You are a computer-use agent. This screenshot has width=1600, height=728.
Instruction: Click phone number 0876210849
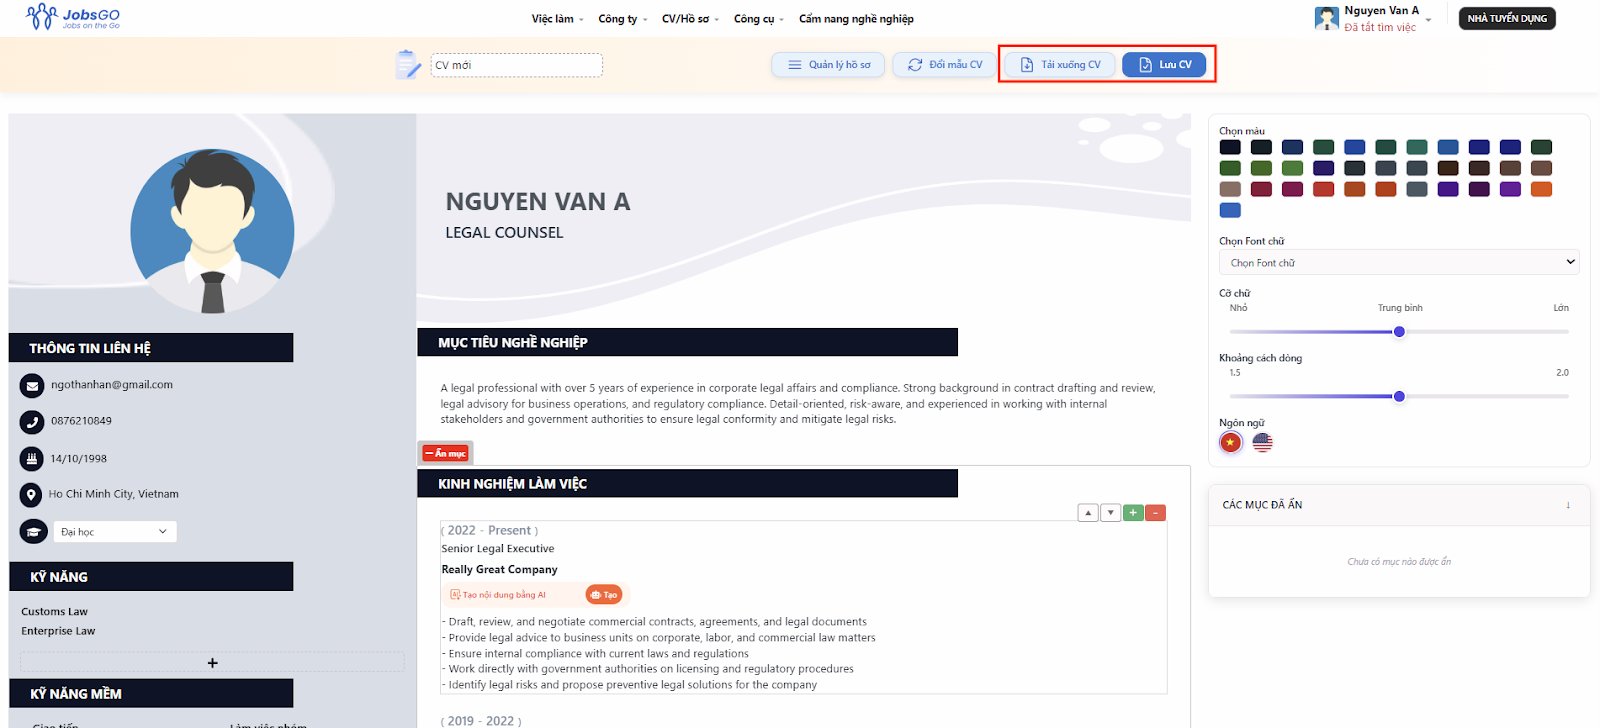coord(81,421)
